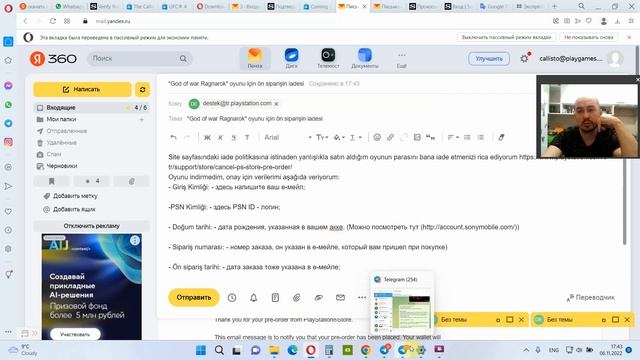Refresh the mailbox with the refresh icon

tap(142, 89)
